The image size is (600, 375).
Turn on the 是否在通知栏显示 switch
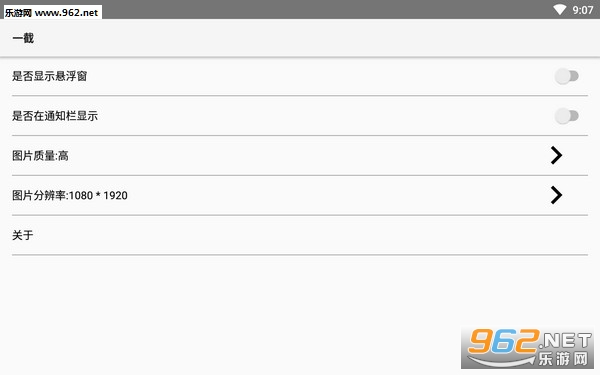tap(567, 116)
